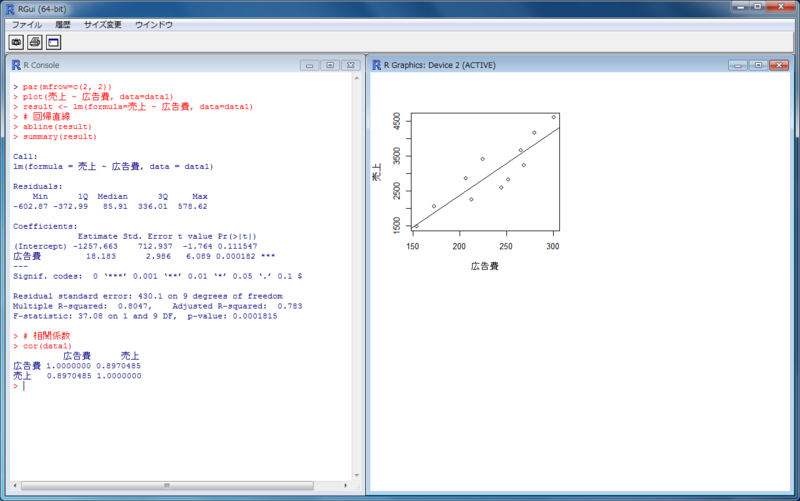Close the R Console window

pyautogui.click(x=351, y=65)
